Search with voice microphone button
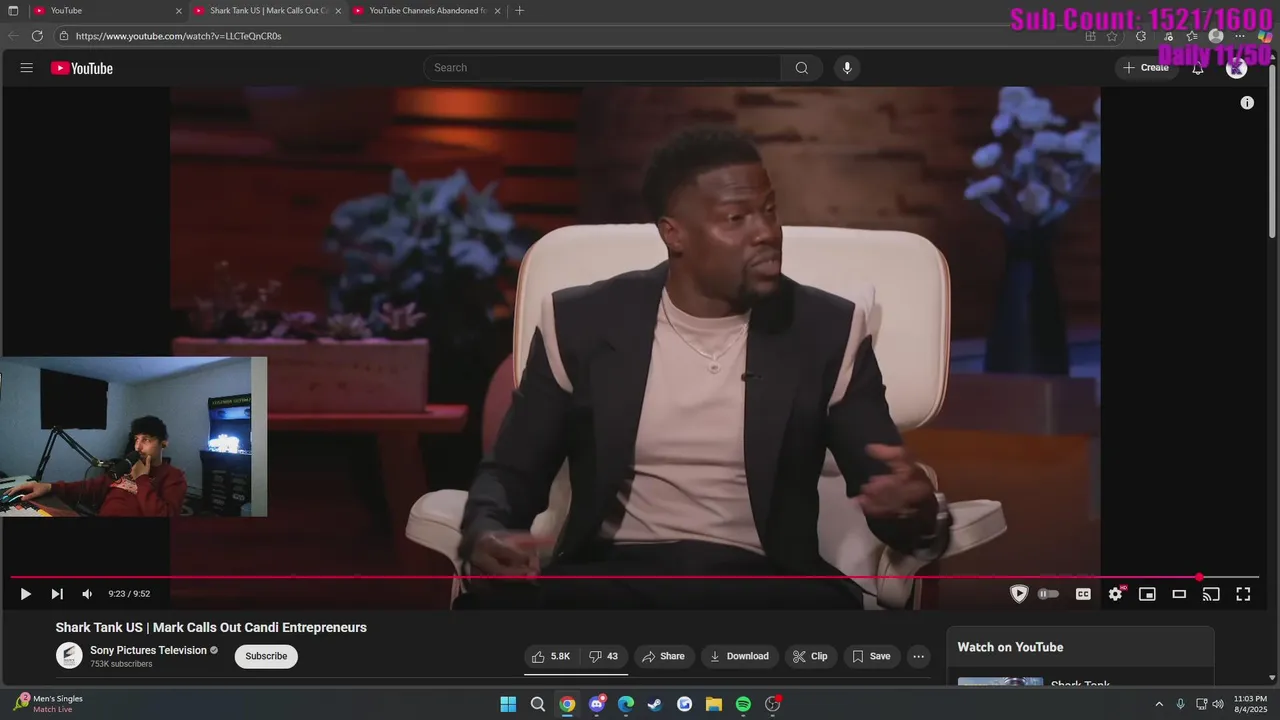Screen dimensions: 1280x720 point(847,68)
